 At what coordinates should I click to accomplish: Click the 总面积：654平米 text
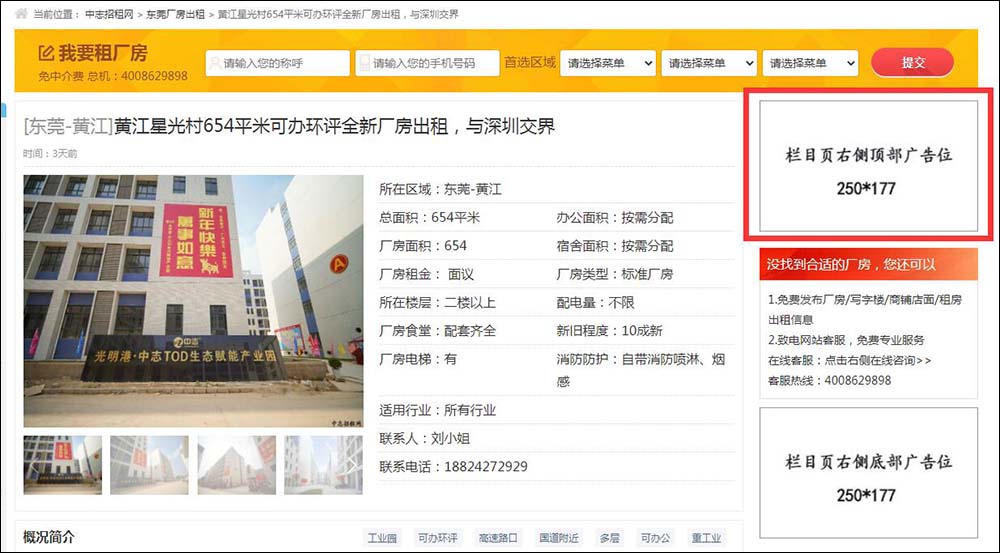tap(430, 218)
